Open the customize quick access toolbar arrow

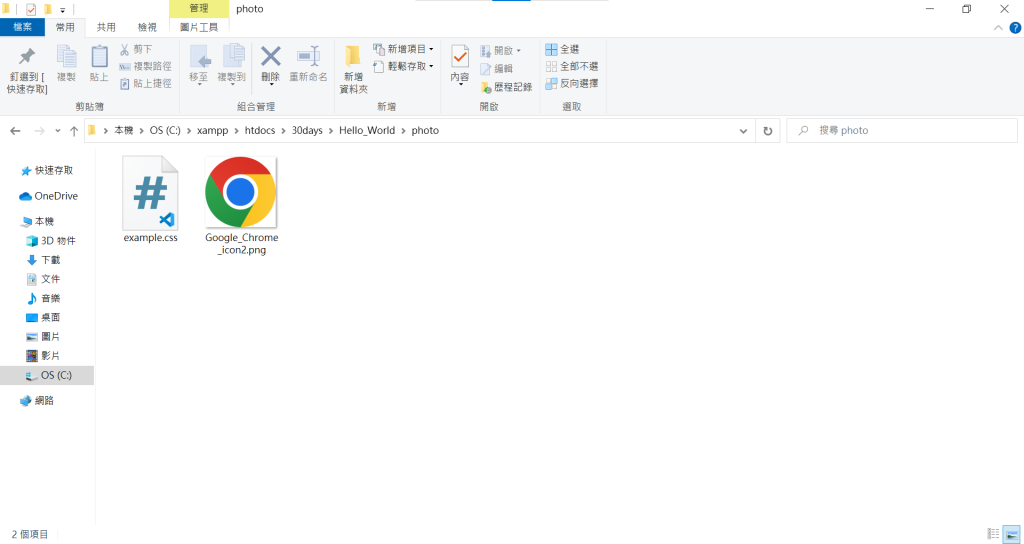coord(63,10)
